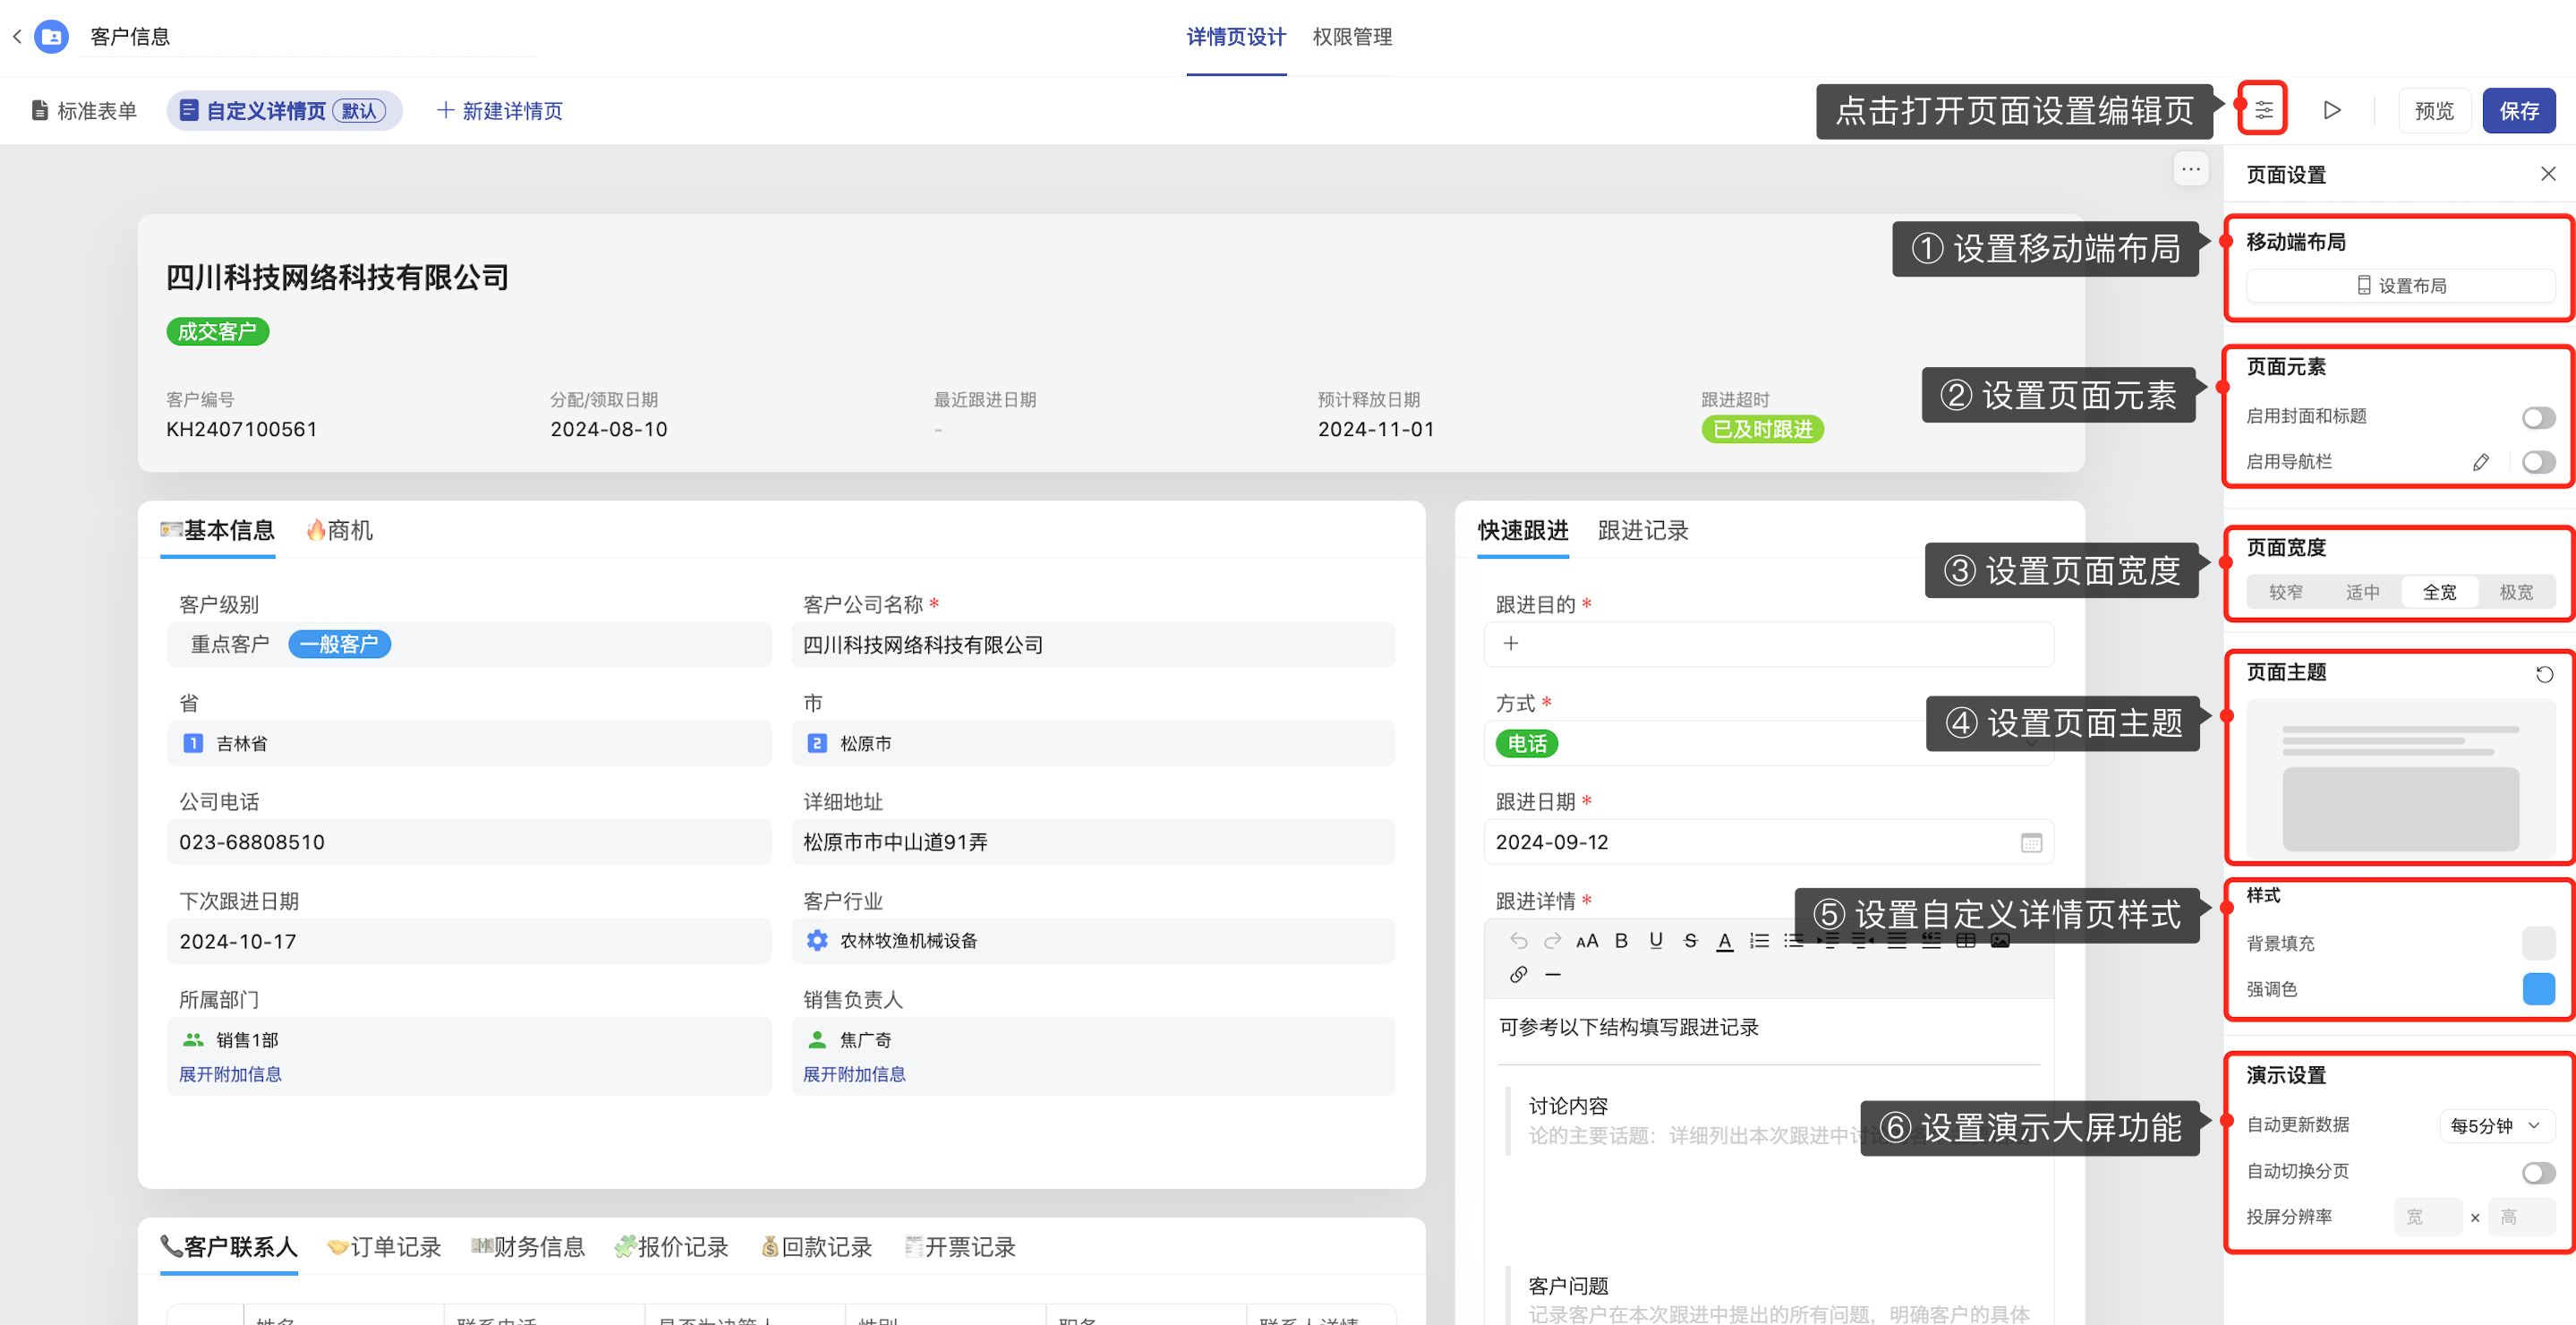The image size is (2576, 1325).
Task: Open the page settings panel icon
Action: click(x=2264, y=109)
